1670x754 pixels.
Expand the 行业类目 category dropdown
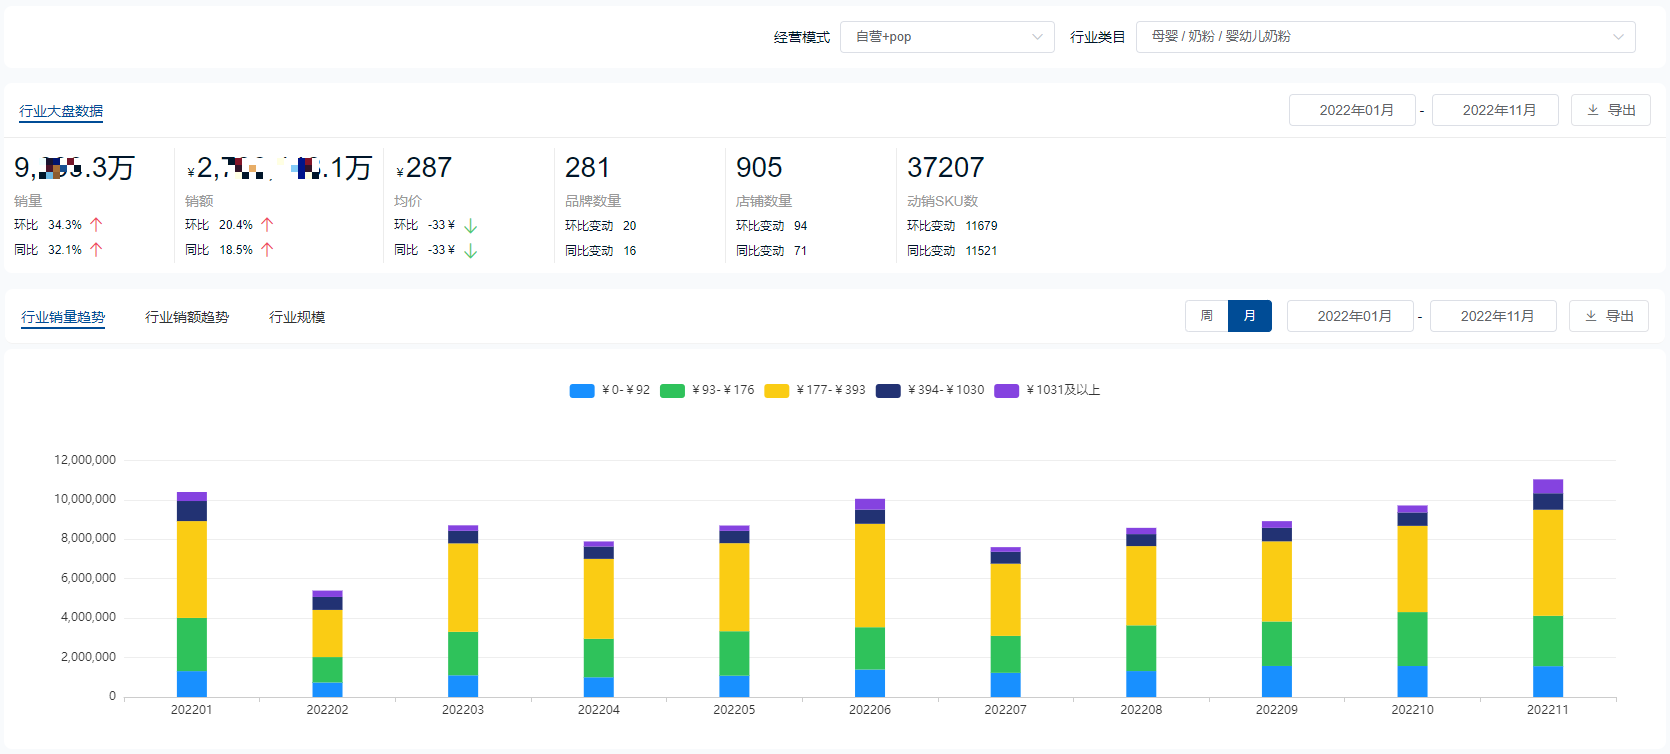pos(1385,37)
